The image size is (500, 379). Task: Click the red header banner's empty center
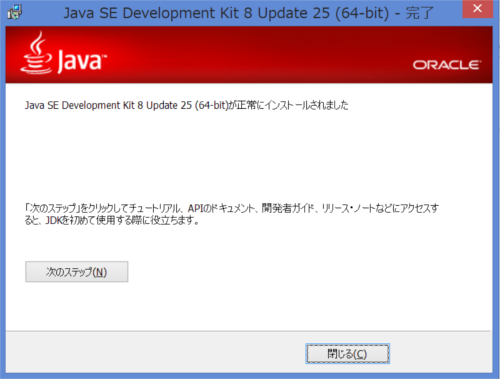click(249, 55)
